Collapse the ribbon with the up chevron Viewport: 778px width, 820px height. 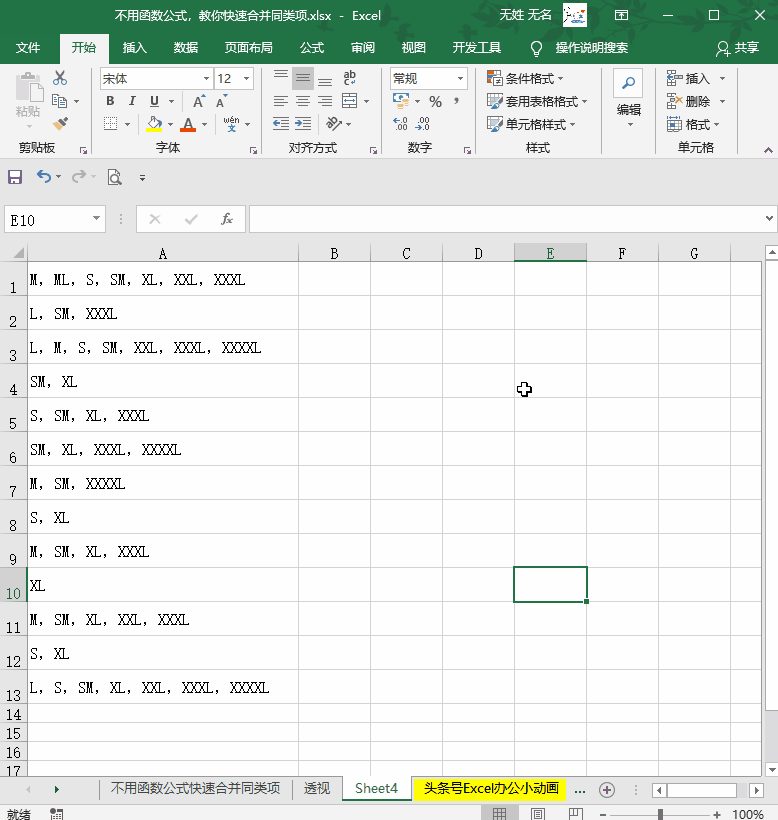pyautogui.click(x=768, y=150)
